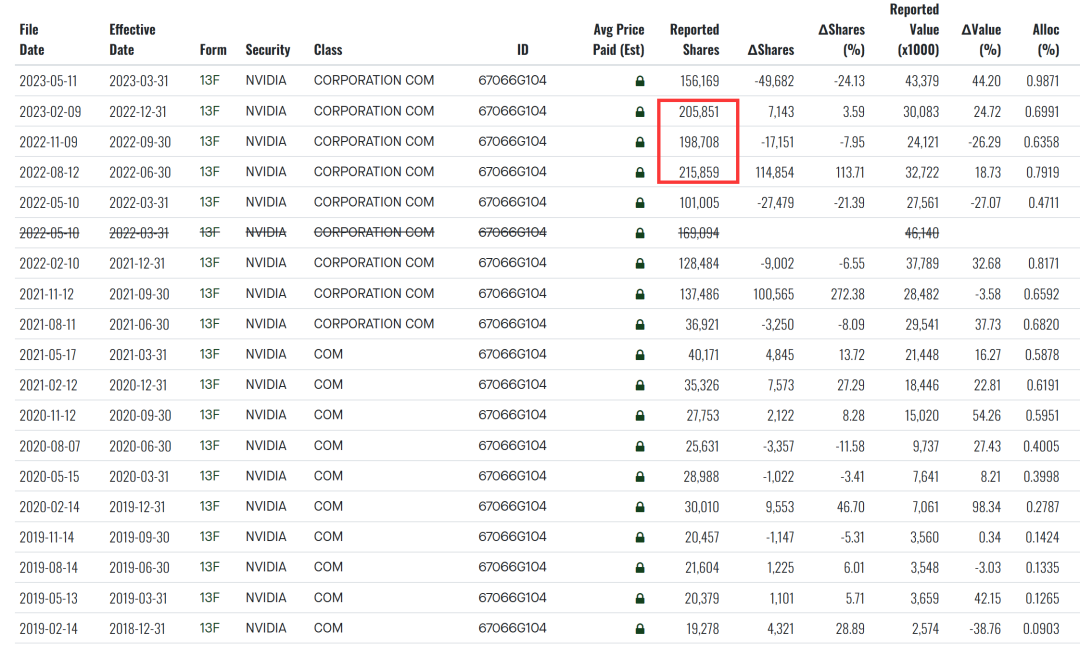
Task: Select the 156,169 reported shares cell
Action: [x=699, y=81]
